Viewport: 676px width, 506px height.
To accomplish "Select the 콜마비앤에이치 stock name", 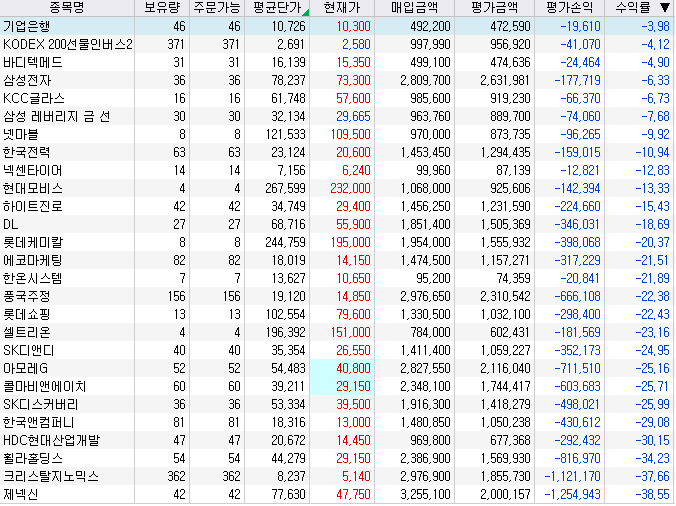I will point(44,387).
